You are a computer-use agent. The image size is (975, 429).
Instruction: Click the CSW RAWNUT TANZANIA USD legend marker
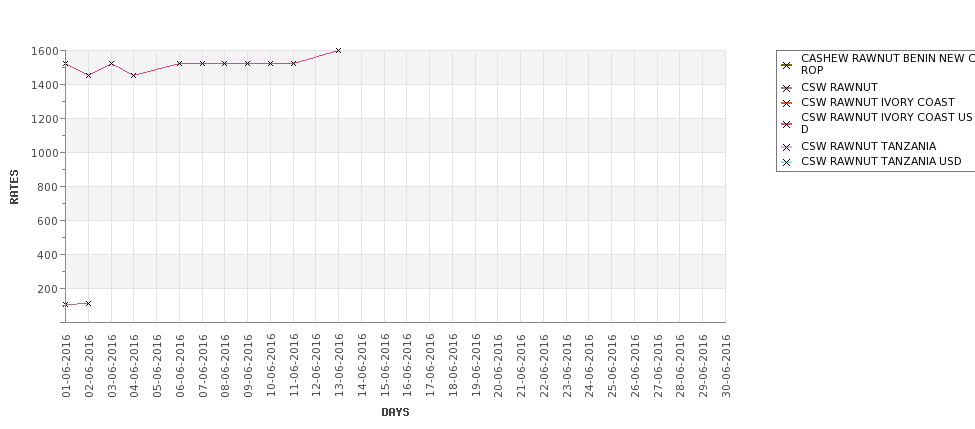point(787,162)
